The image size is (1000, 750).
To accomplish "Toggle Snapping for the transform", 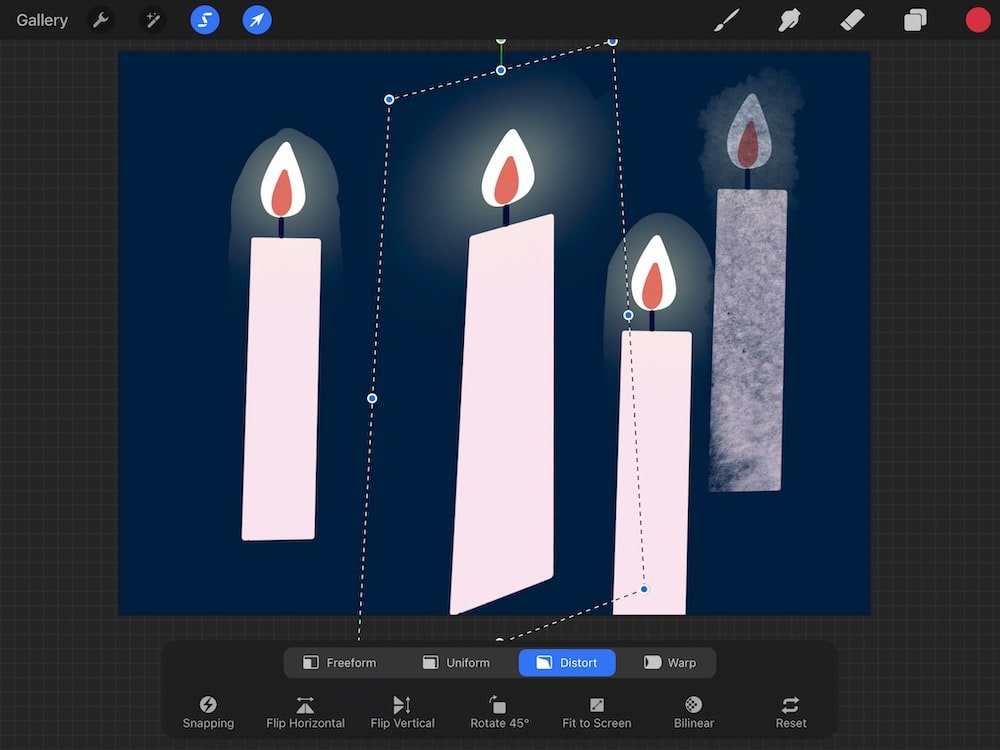I will point(209,712).
